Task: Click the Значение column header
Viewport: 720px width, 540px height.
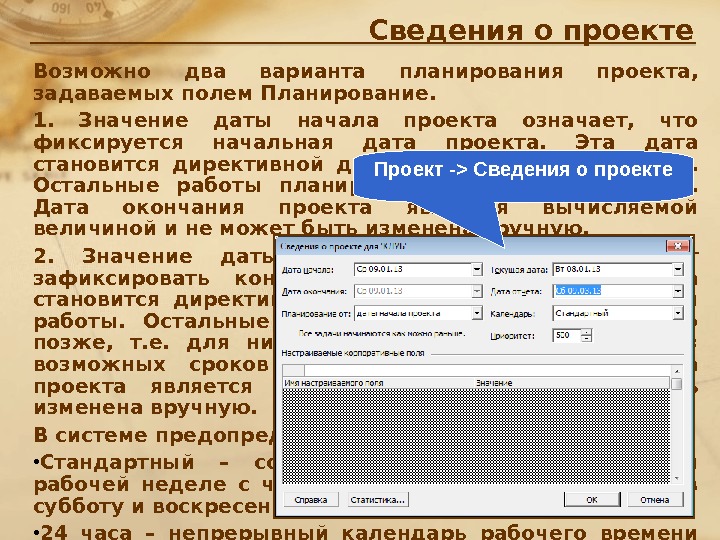Action: (x=572, y=383)
